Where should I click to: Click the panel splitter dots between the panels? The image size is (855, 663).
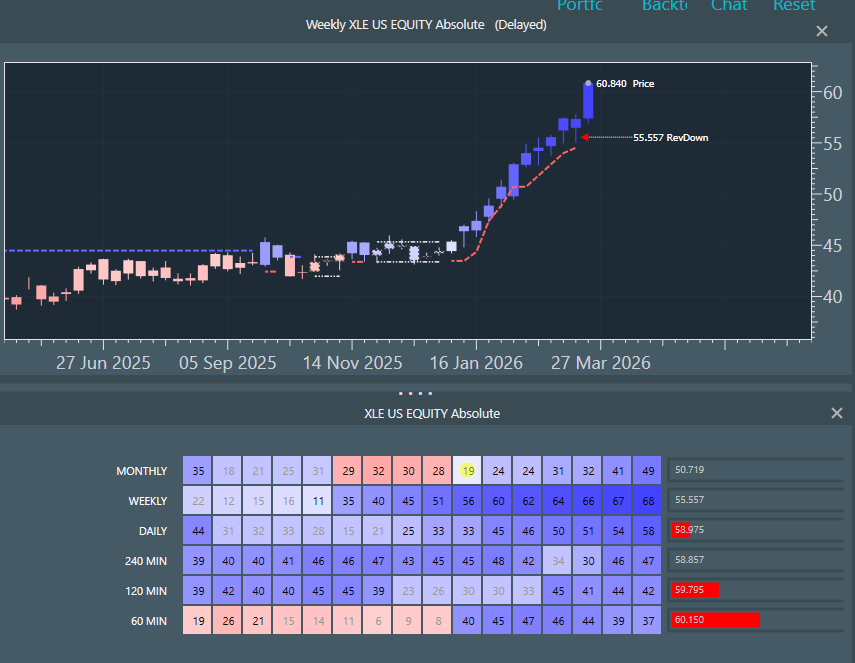pos(416,394)
